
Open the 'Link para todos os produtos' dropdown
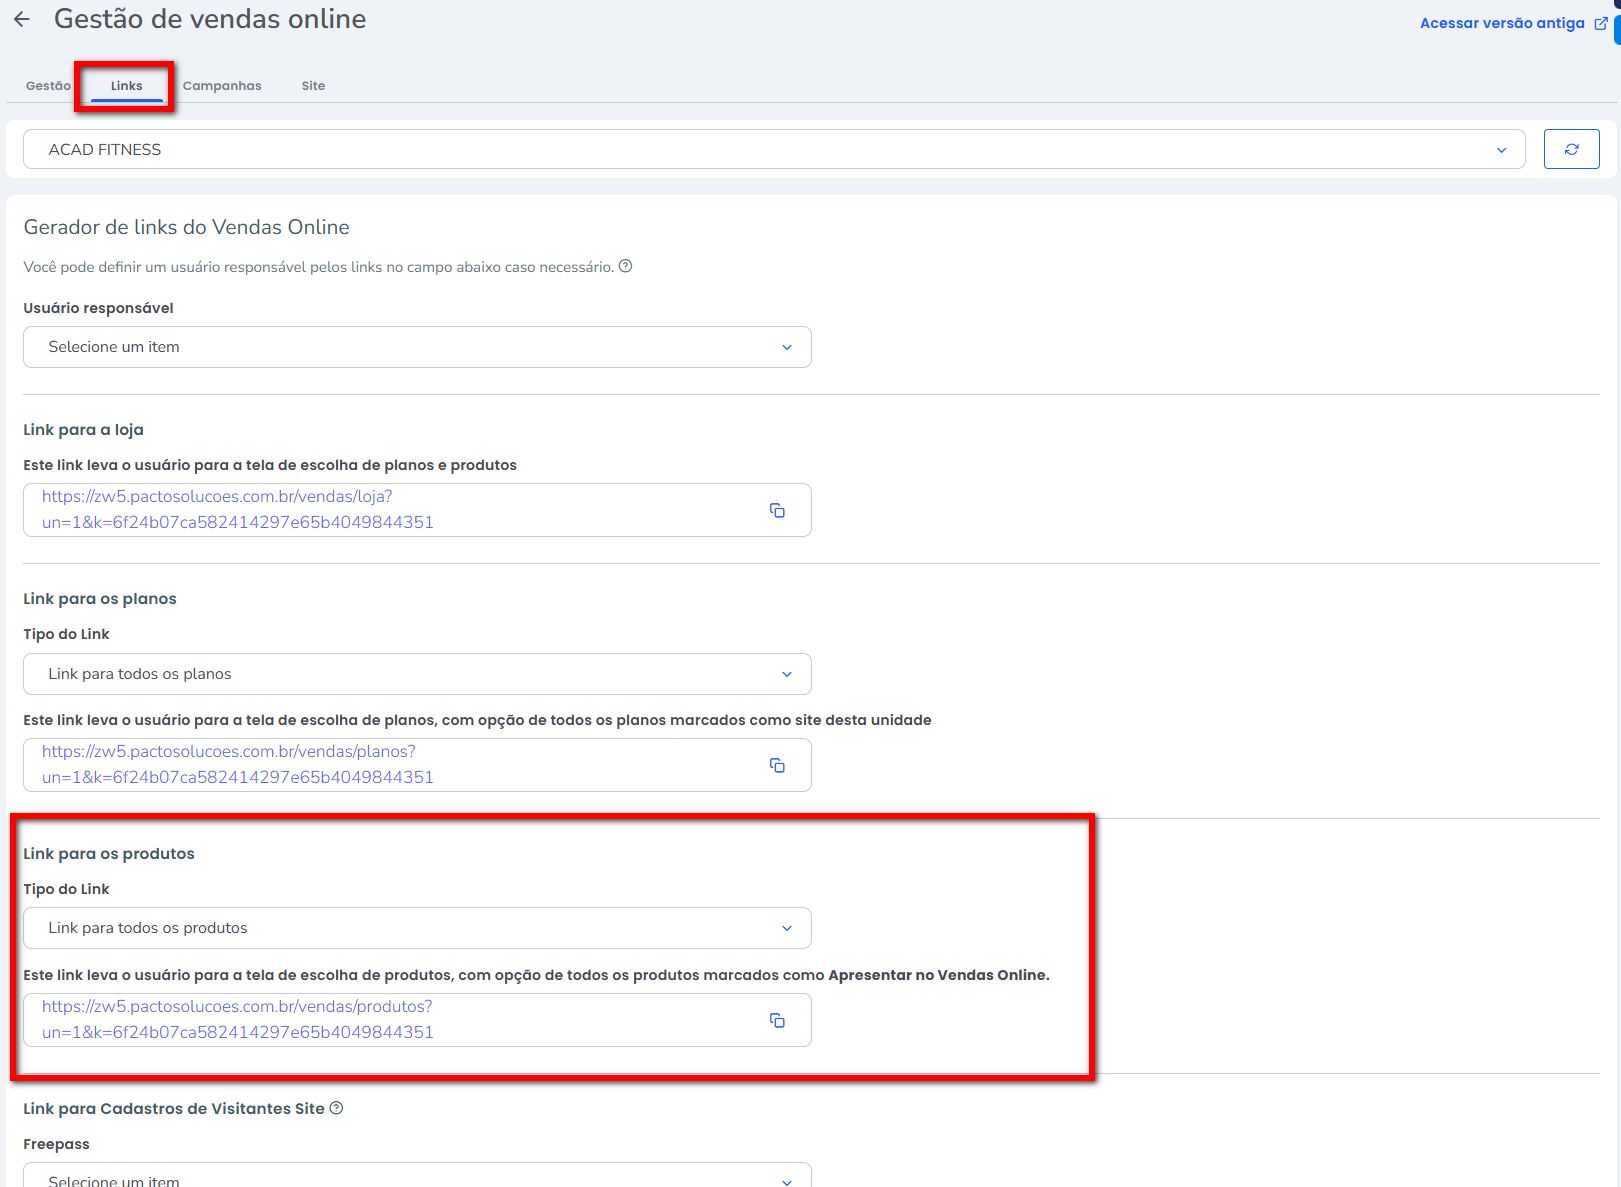pos(417,928)
